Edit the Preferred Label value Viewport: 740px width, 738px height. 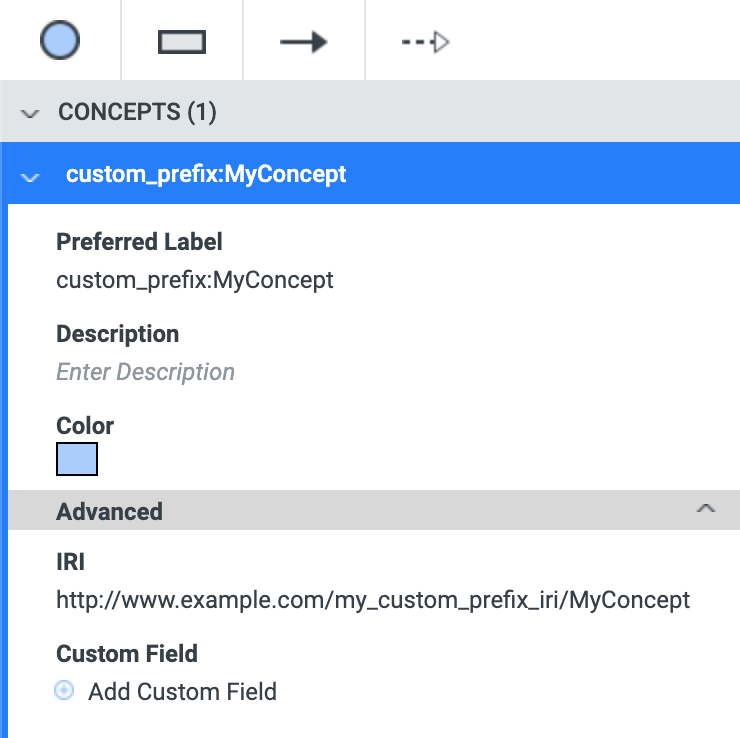pos(194,280)
